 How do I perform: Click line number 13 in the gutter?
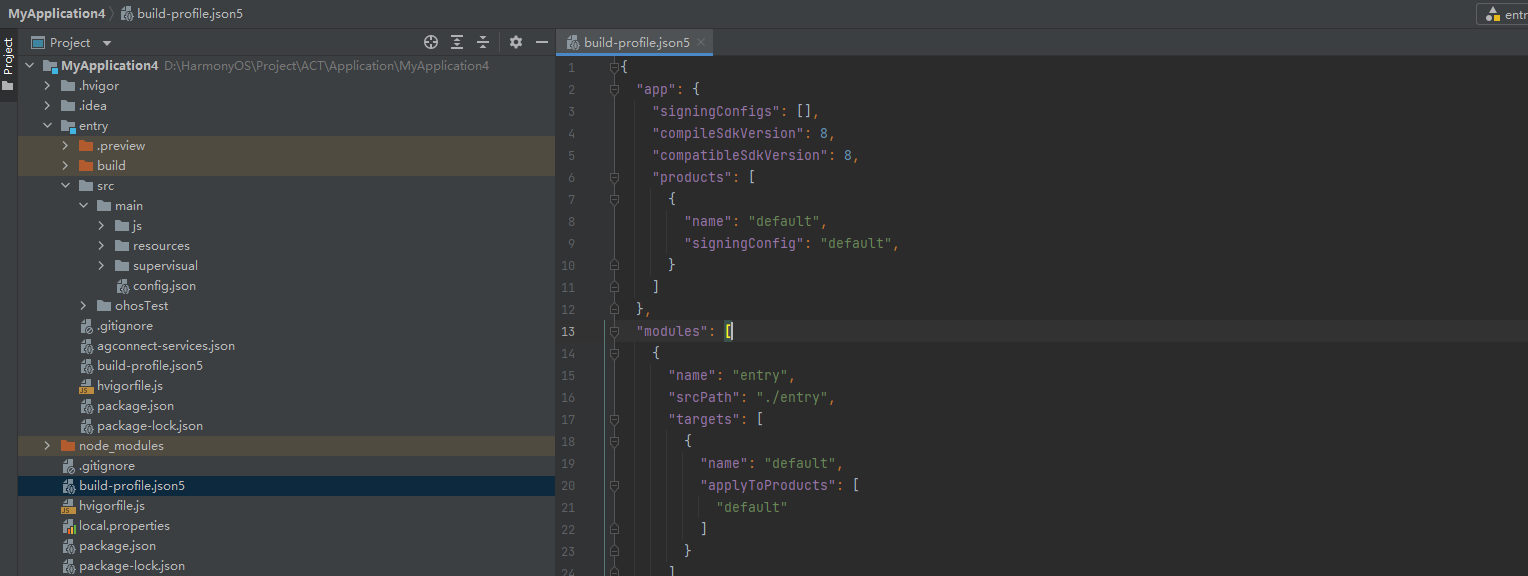pos(568,331)
